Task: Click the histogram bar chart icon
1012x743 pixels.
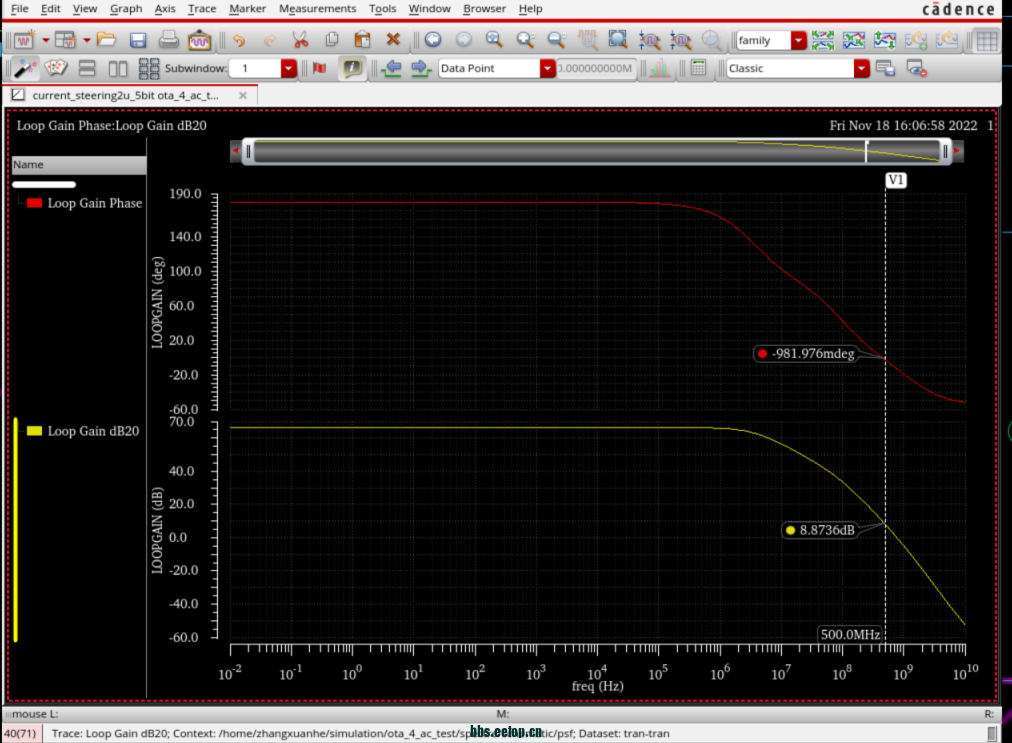Action: click(659, 68)
